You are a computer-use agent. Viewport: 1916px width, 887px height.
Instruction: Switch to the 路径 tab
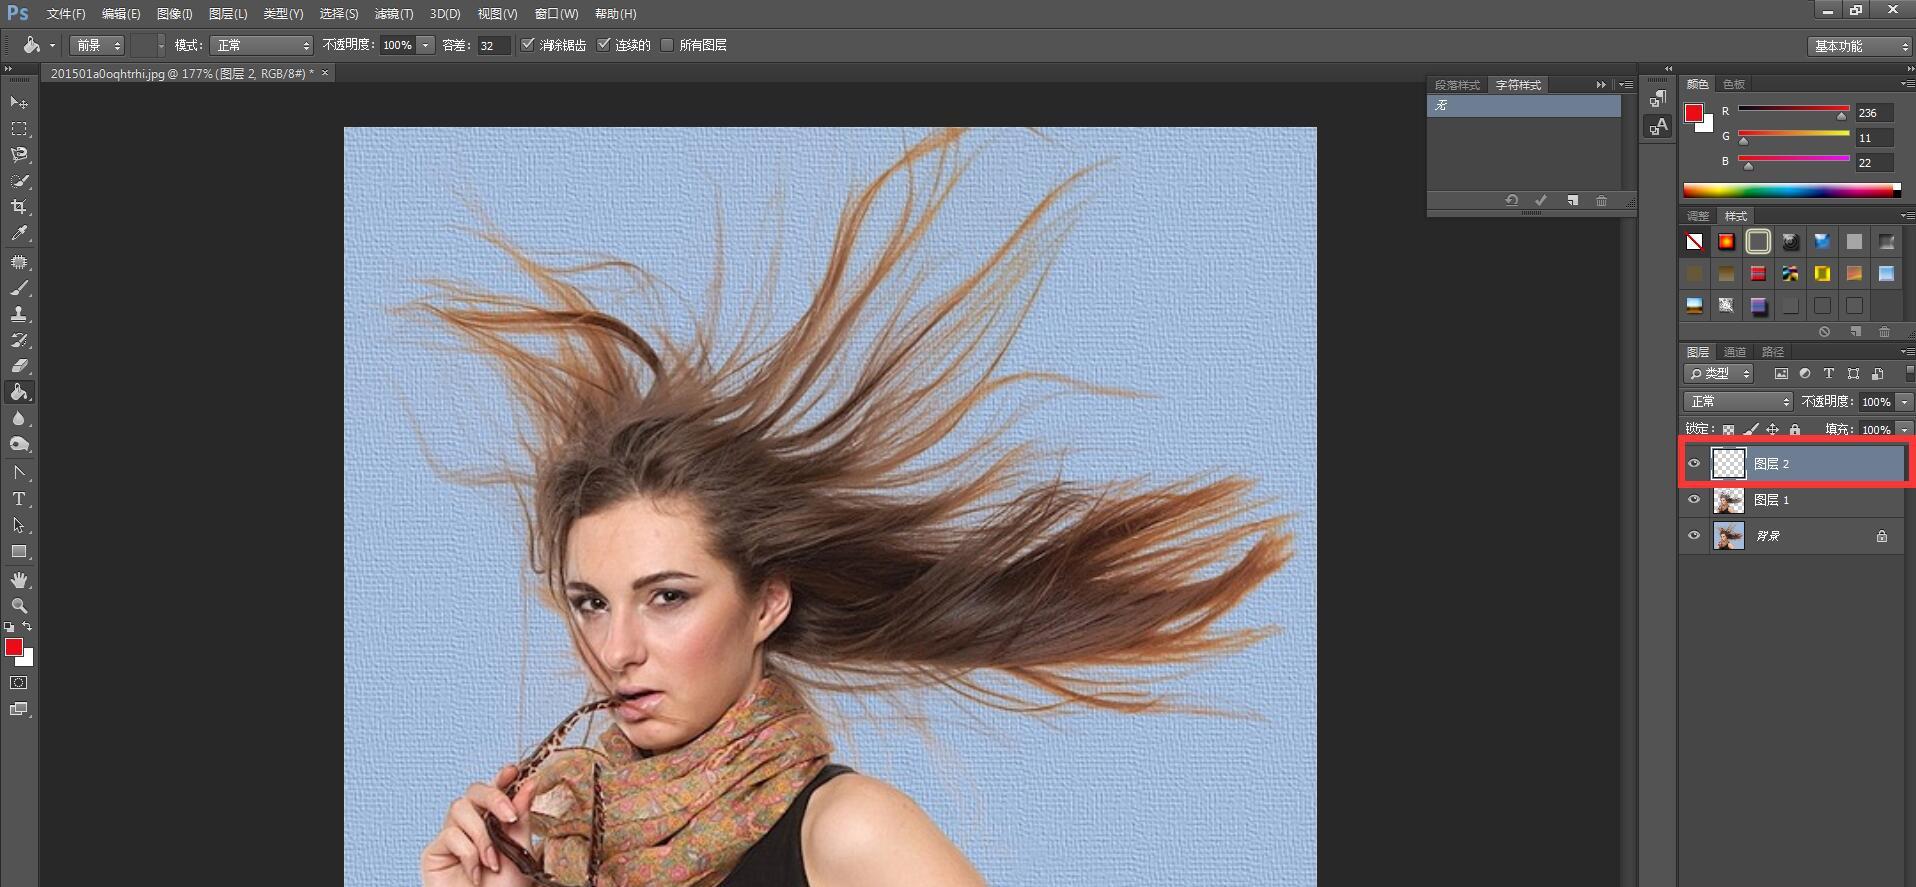pyautogui.click(x=1773, y=352)
